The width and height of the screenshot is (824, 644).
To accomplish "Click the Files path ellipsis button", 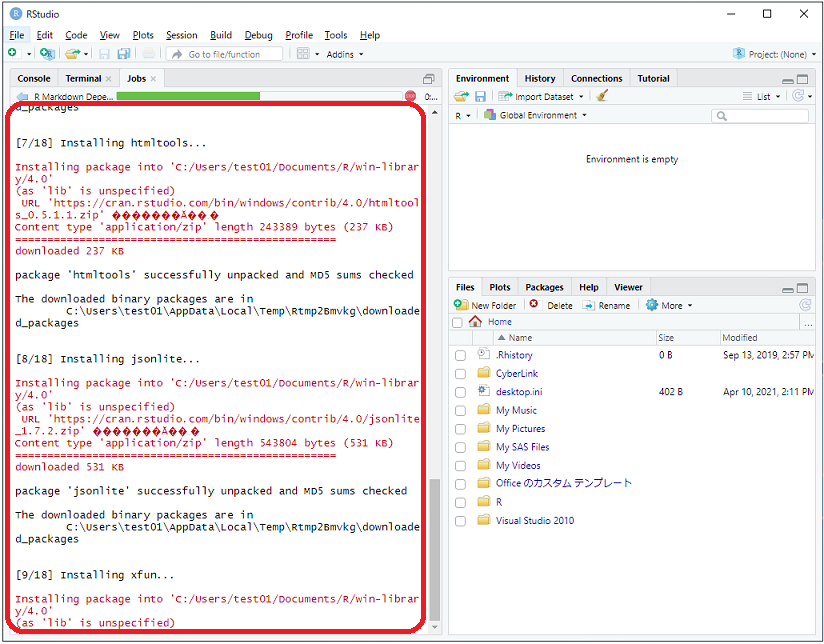I will coord(808,323).
